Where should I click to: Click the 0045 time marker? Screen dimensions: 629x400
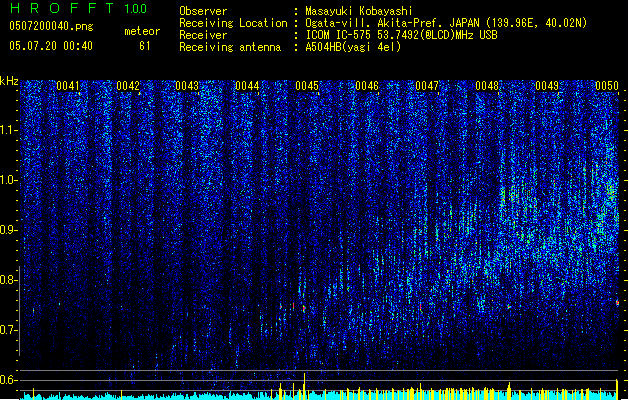[x=307, y=86]
